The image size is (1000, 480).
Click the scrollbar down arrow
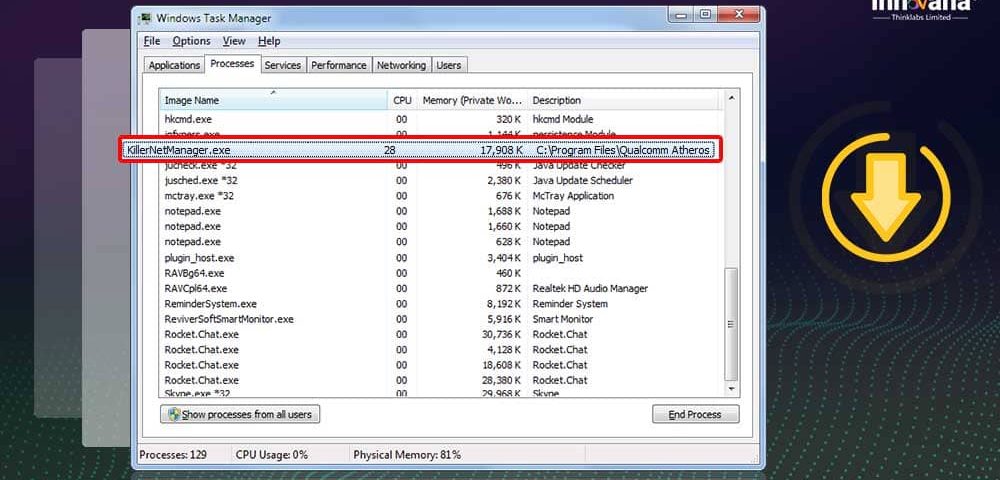[x=732, y=388]
